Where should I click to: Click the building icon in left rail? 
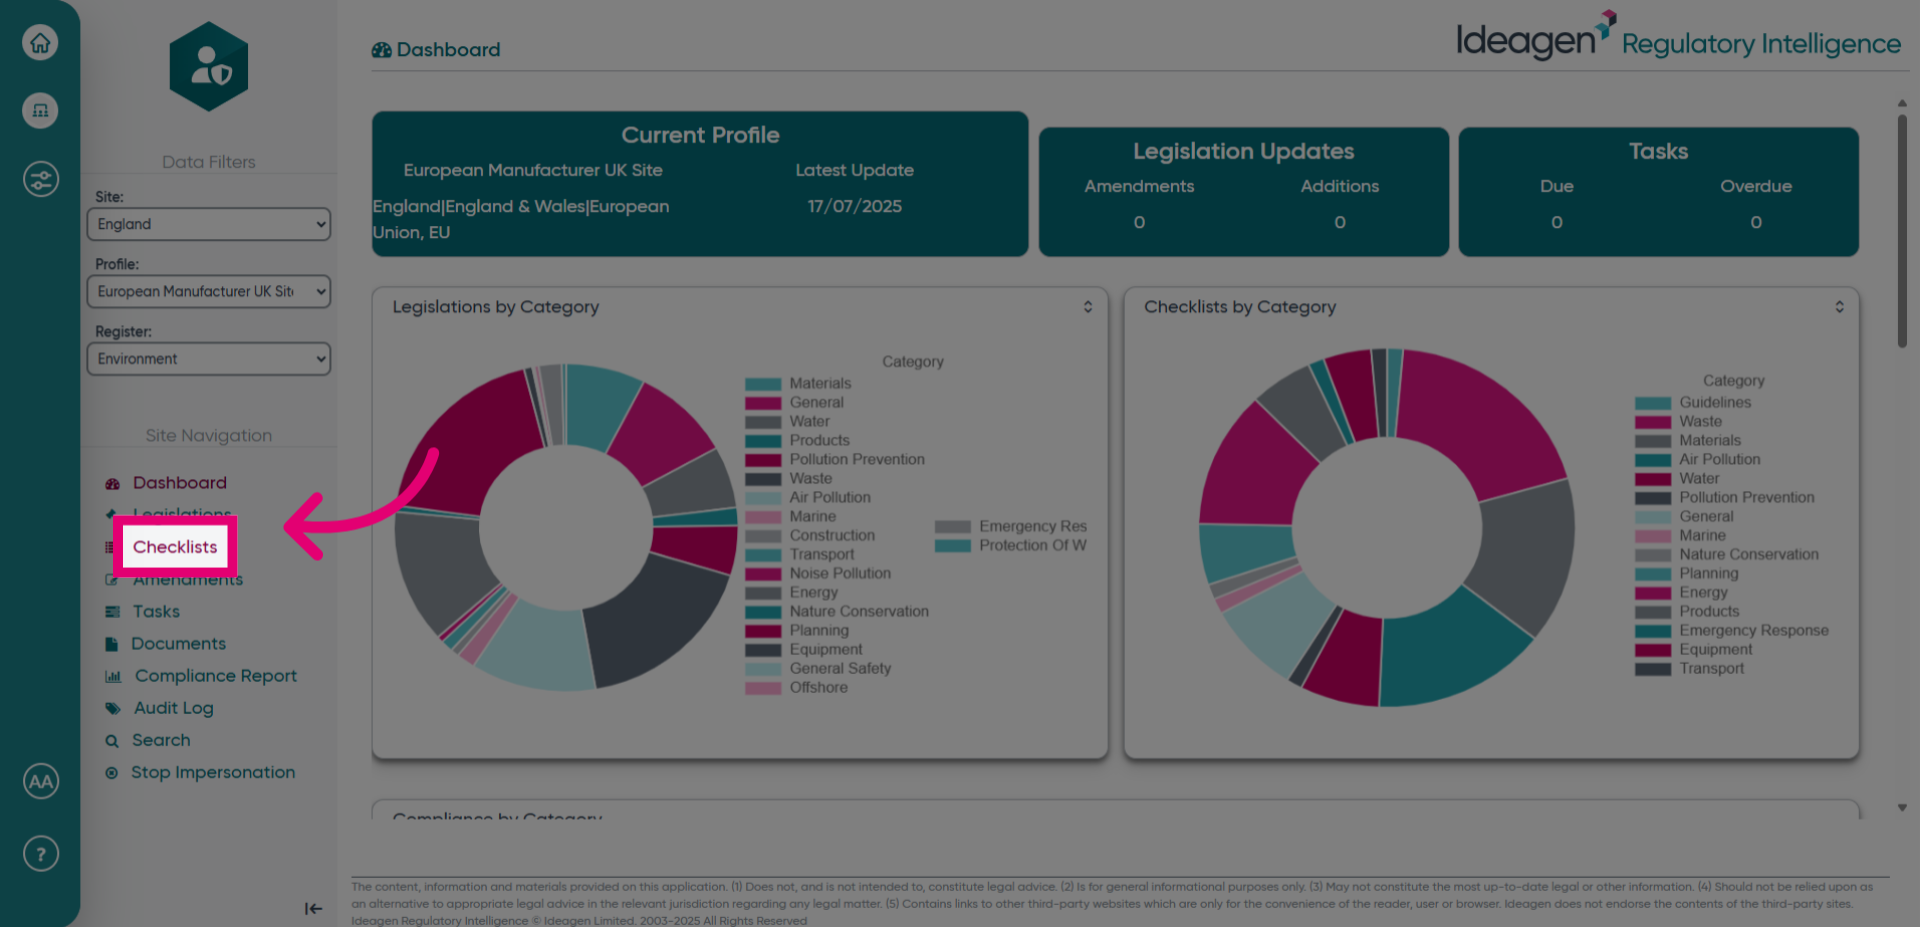pyautogui.click(x=40, y=110)
